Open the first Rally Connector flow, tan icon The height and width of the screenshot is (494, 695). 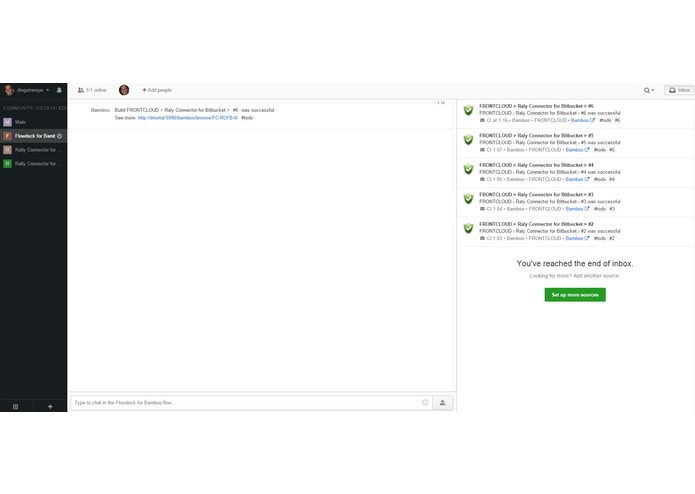[33, 150]
